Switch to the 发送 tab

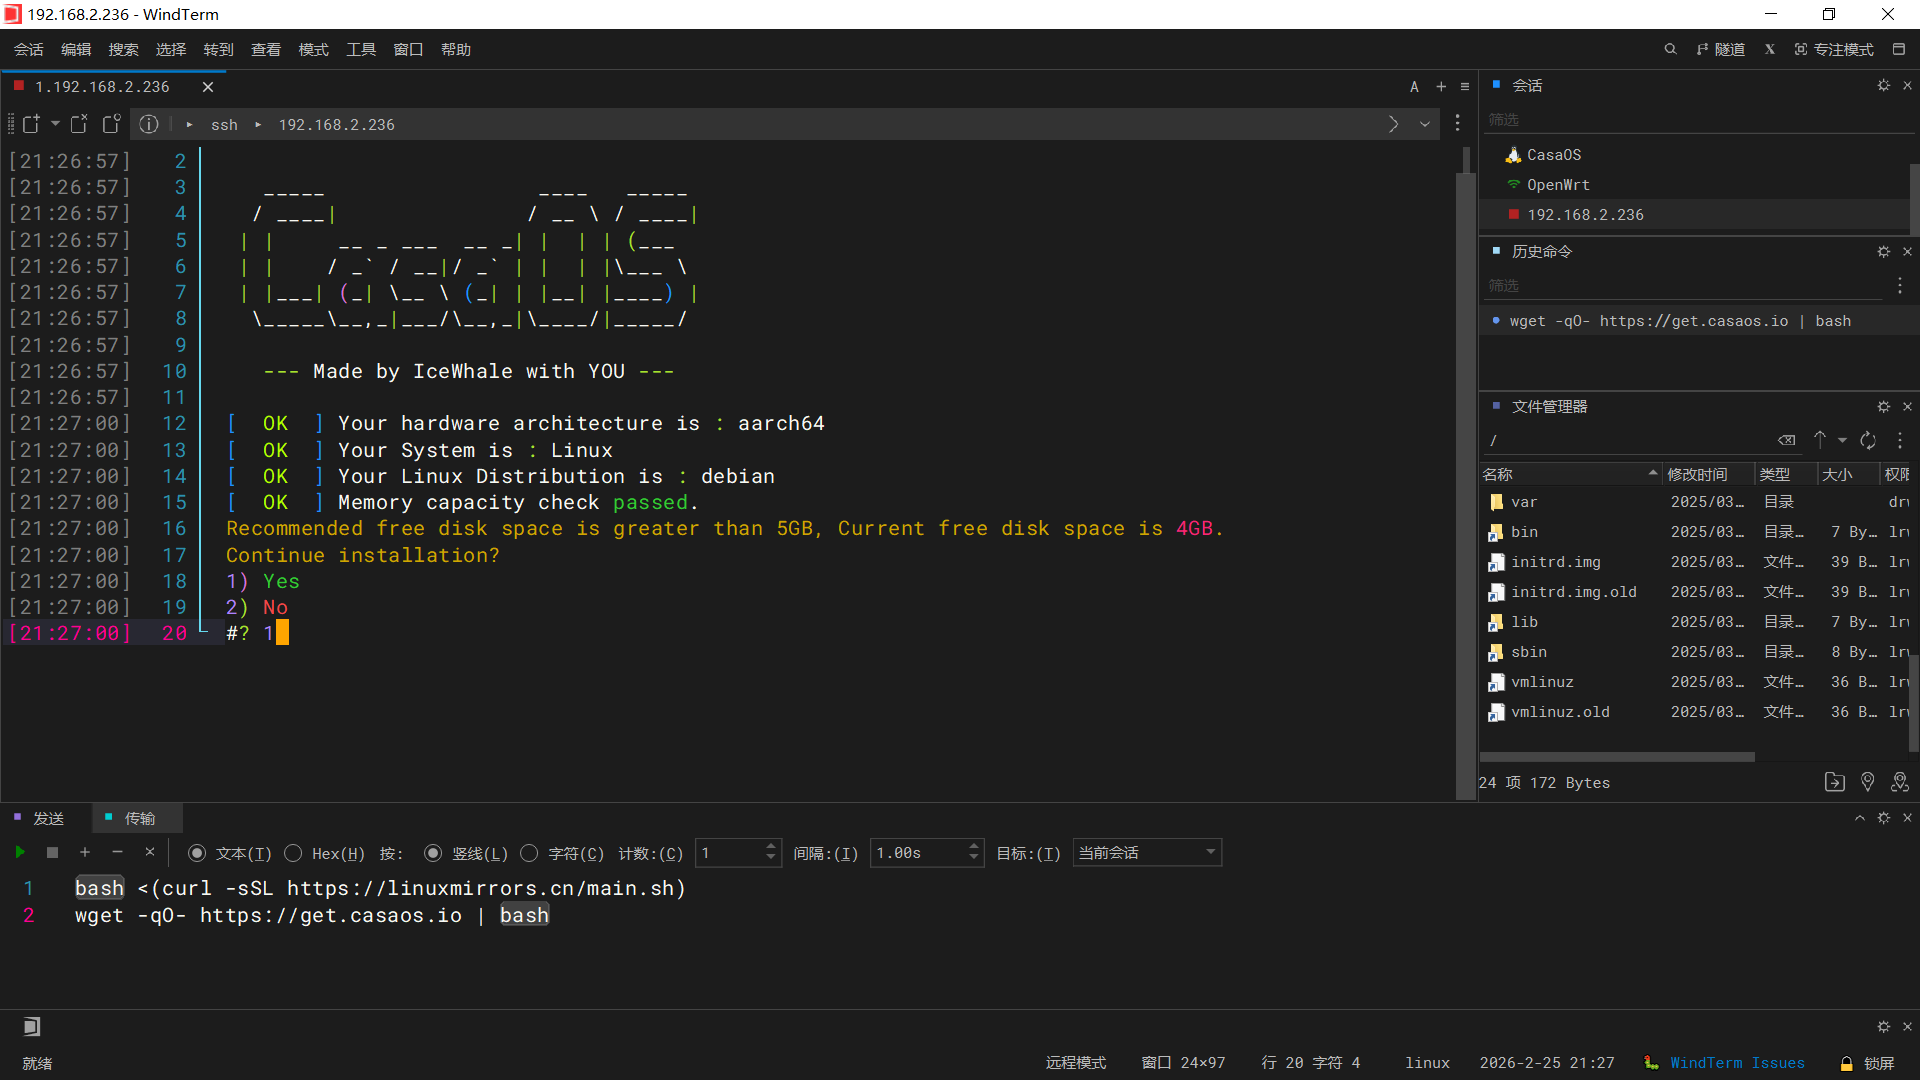coord(47,818)
